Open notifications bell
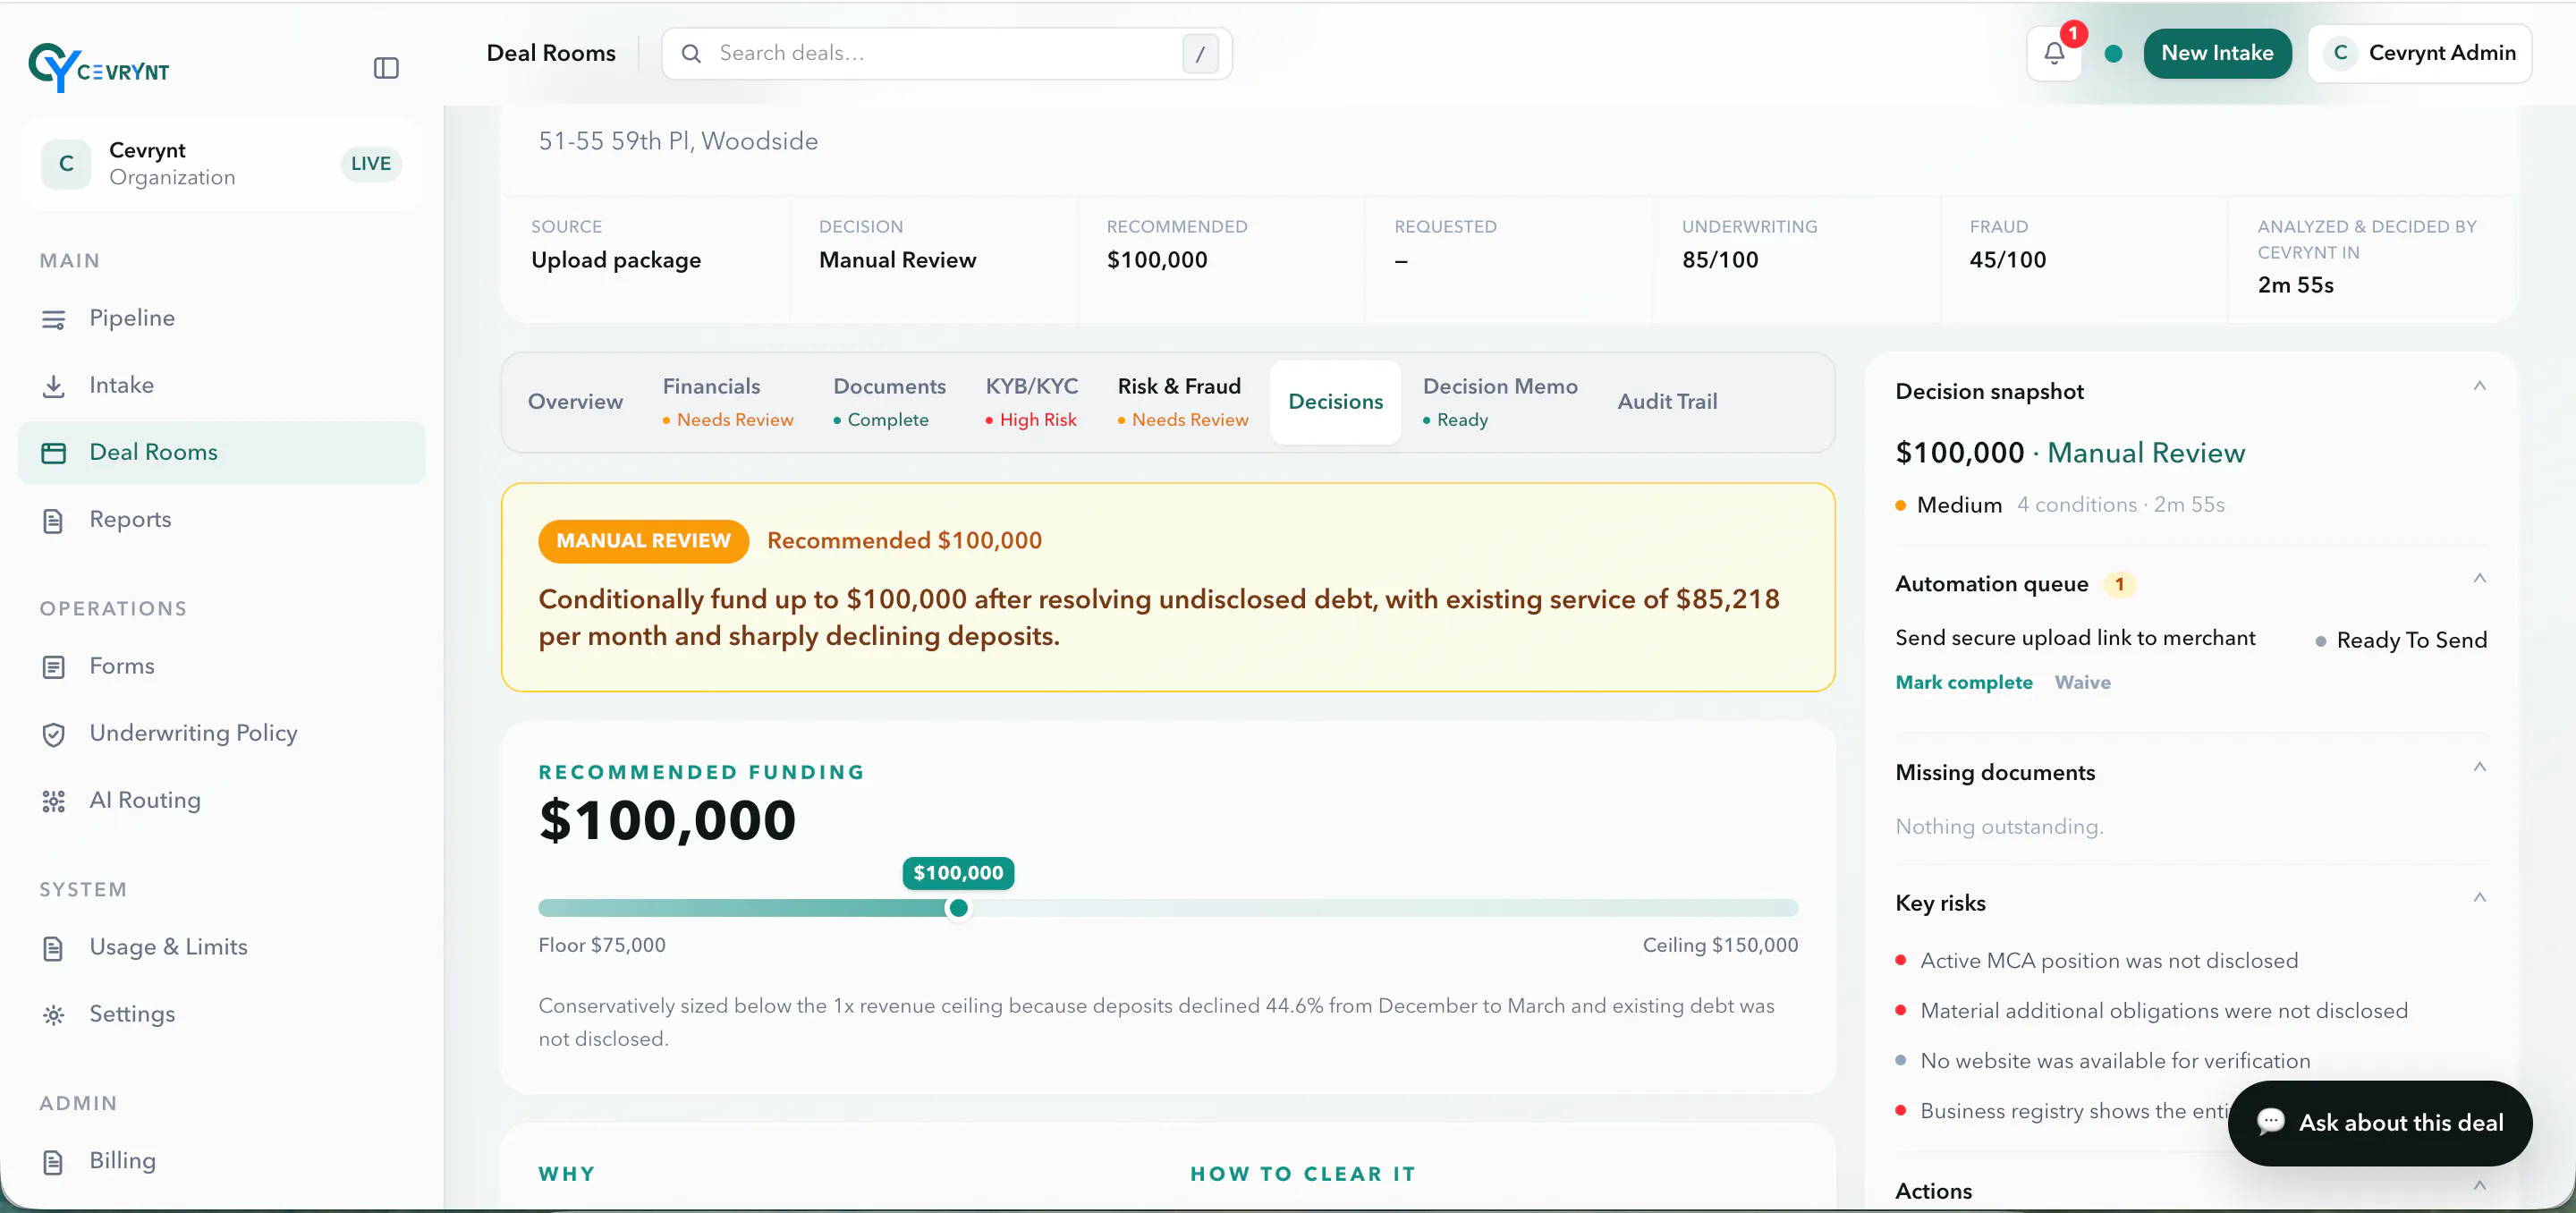Image resolution: width=2576 pixels, height=1213 pixels. 2054,53
